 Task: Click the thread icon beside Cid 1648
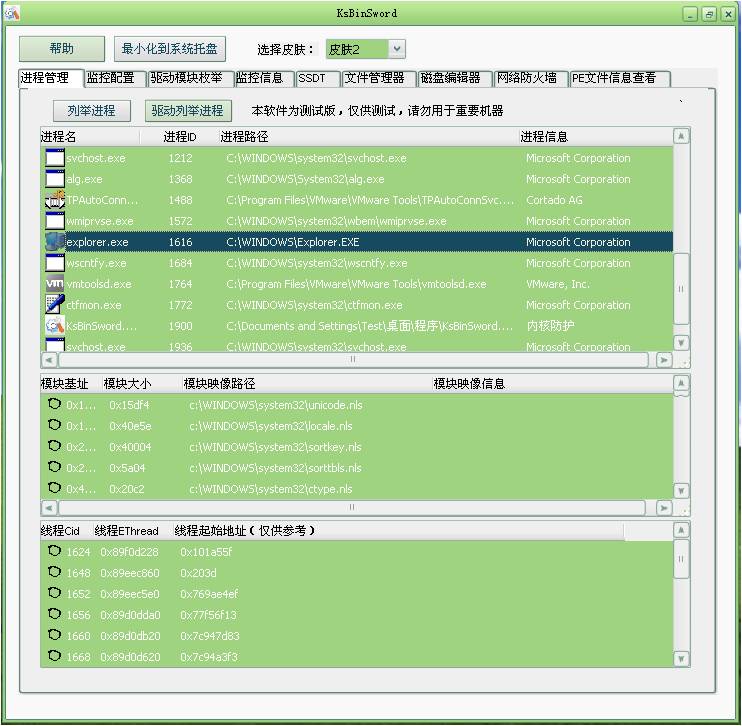[x=54, y=572]
